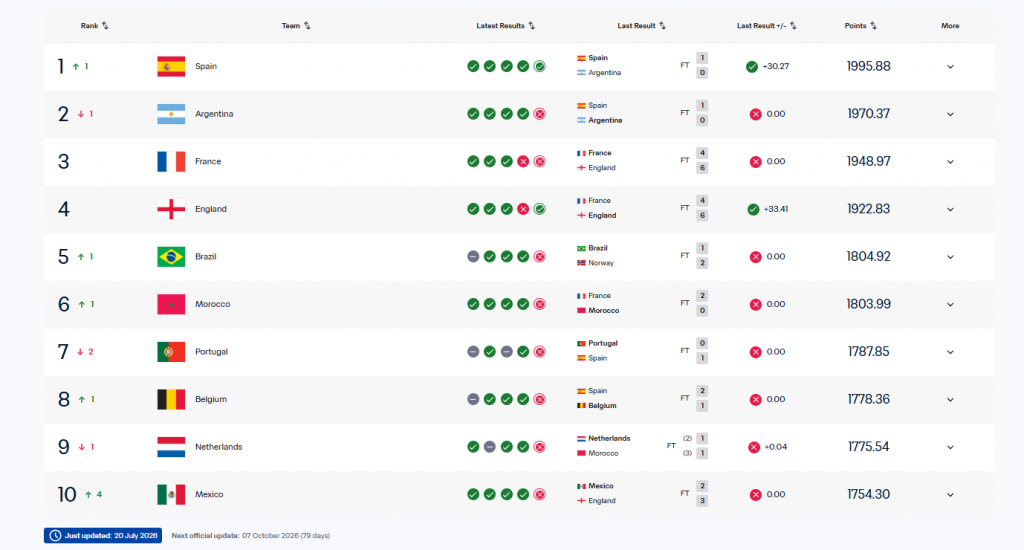Sort by Last Result +/- column
The height and width of the screenshot is (550, 1024).
click(767, 26)
